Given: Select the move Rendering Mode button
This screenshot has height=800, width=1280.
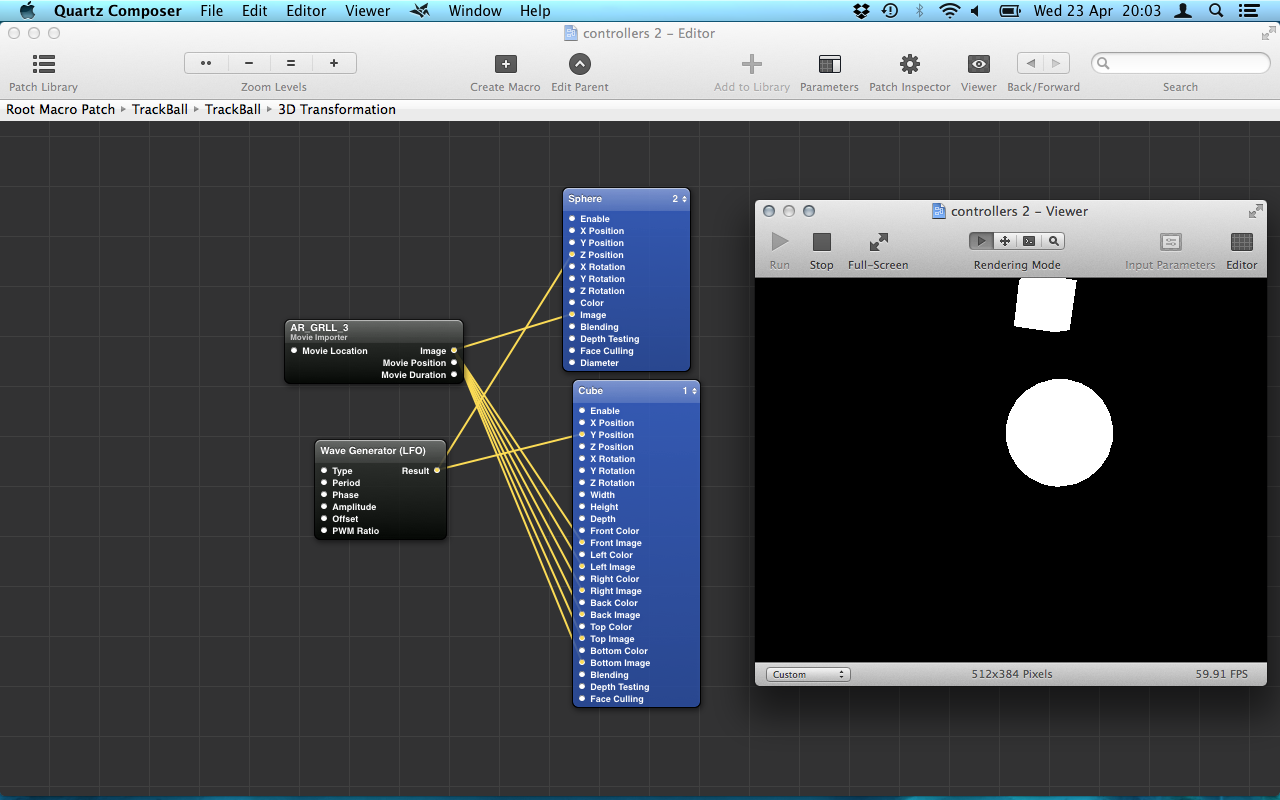Looking at the screenshot, I should point(1005,241).
